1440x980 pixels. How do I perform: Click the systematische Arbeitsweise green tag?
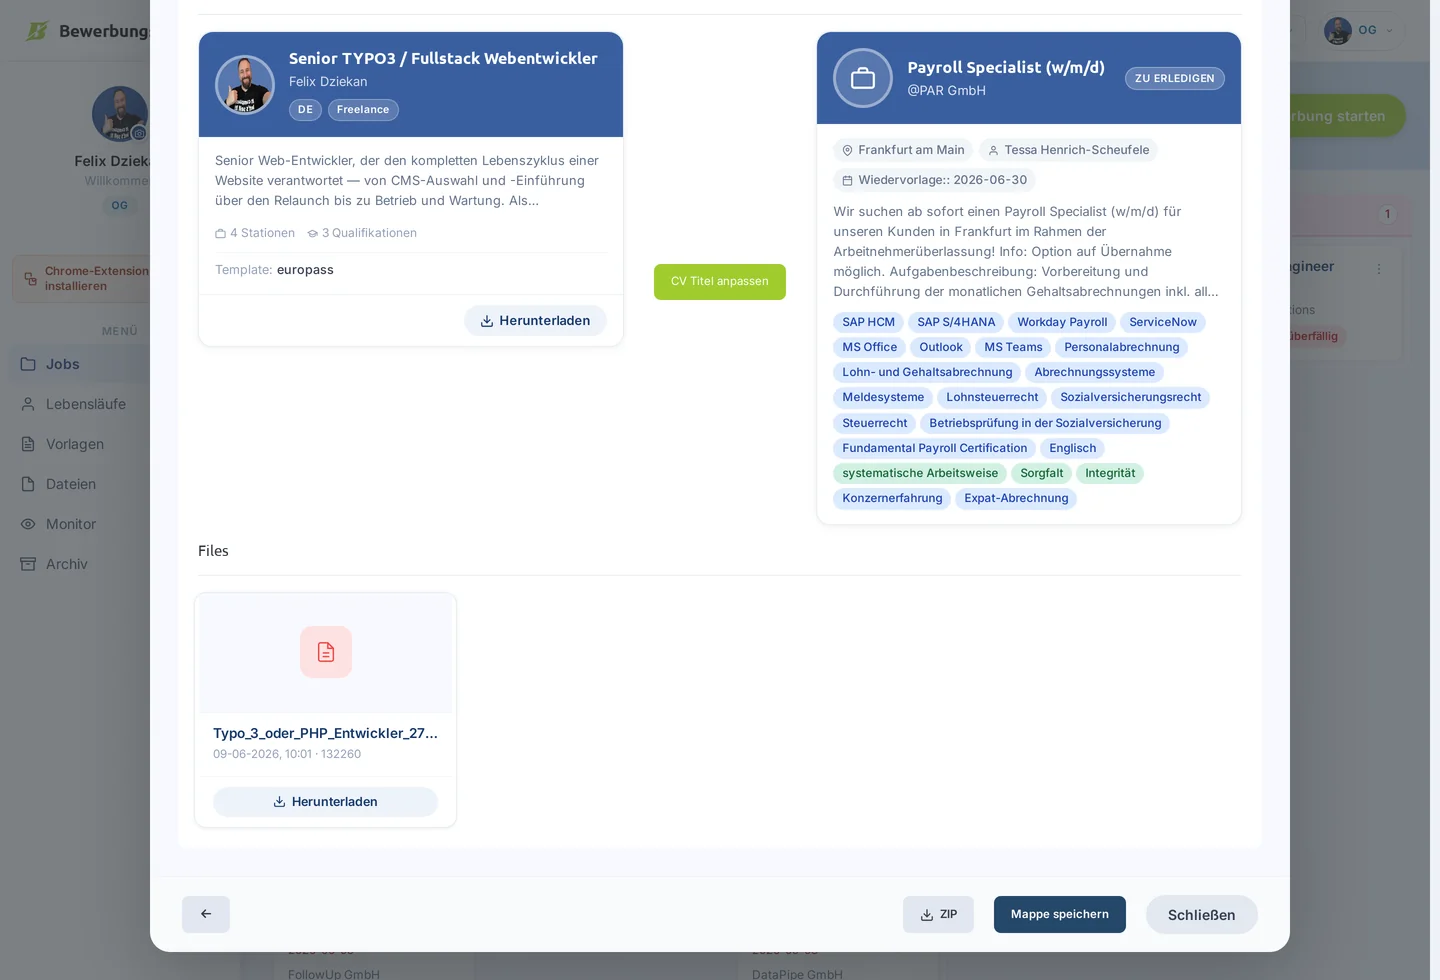(x=920, y=473)
